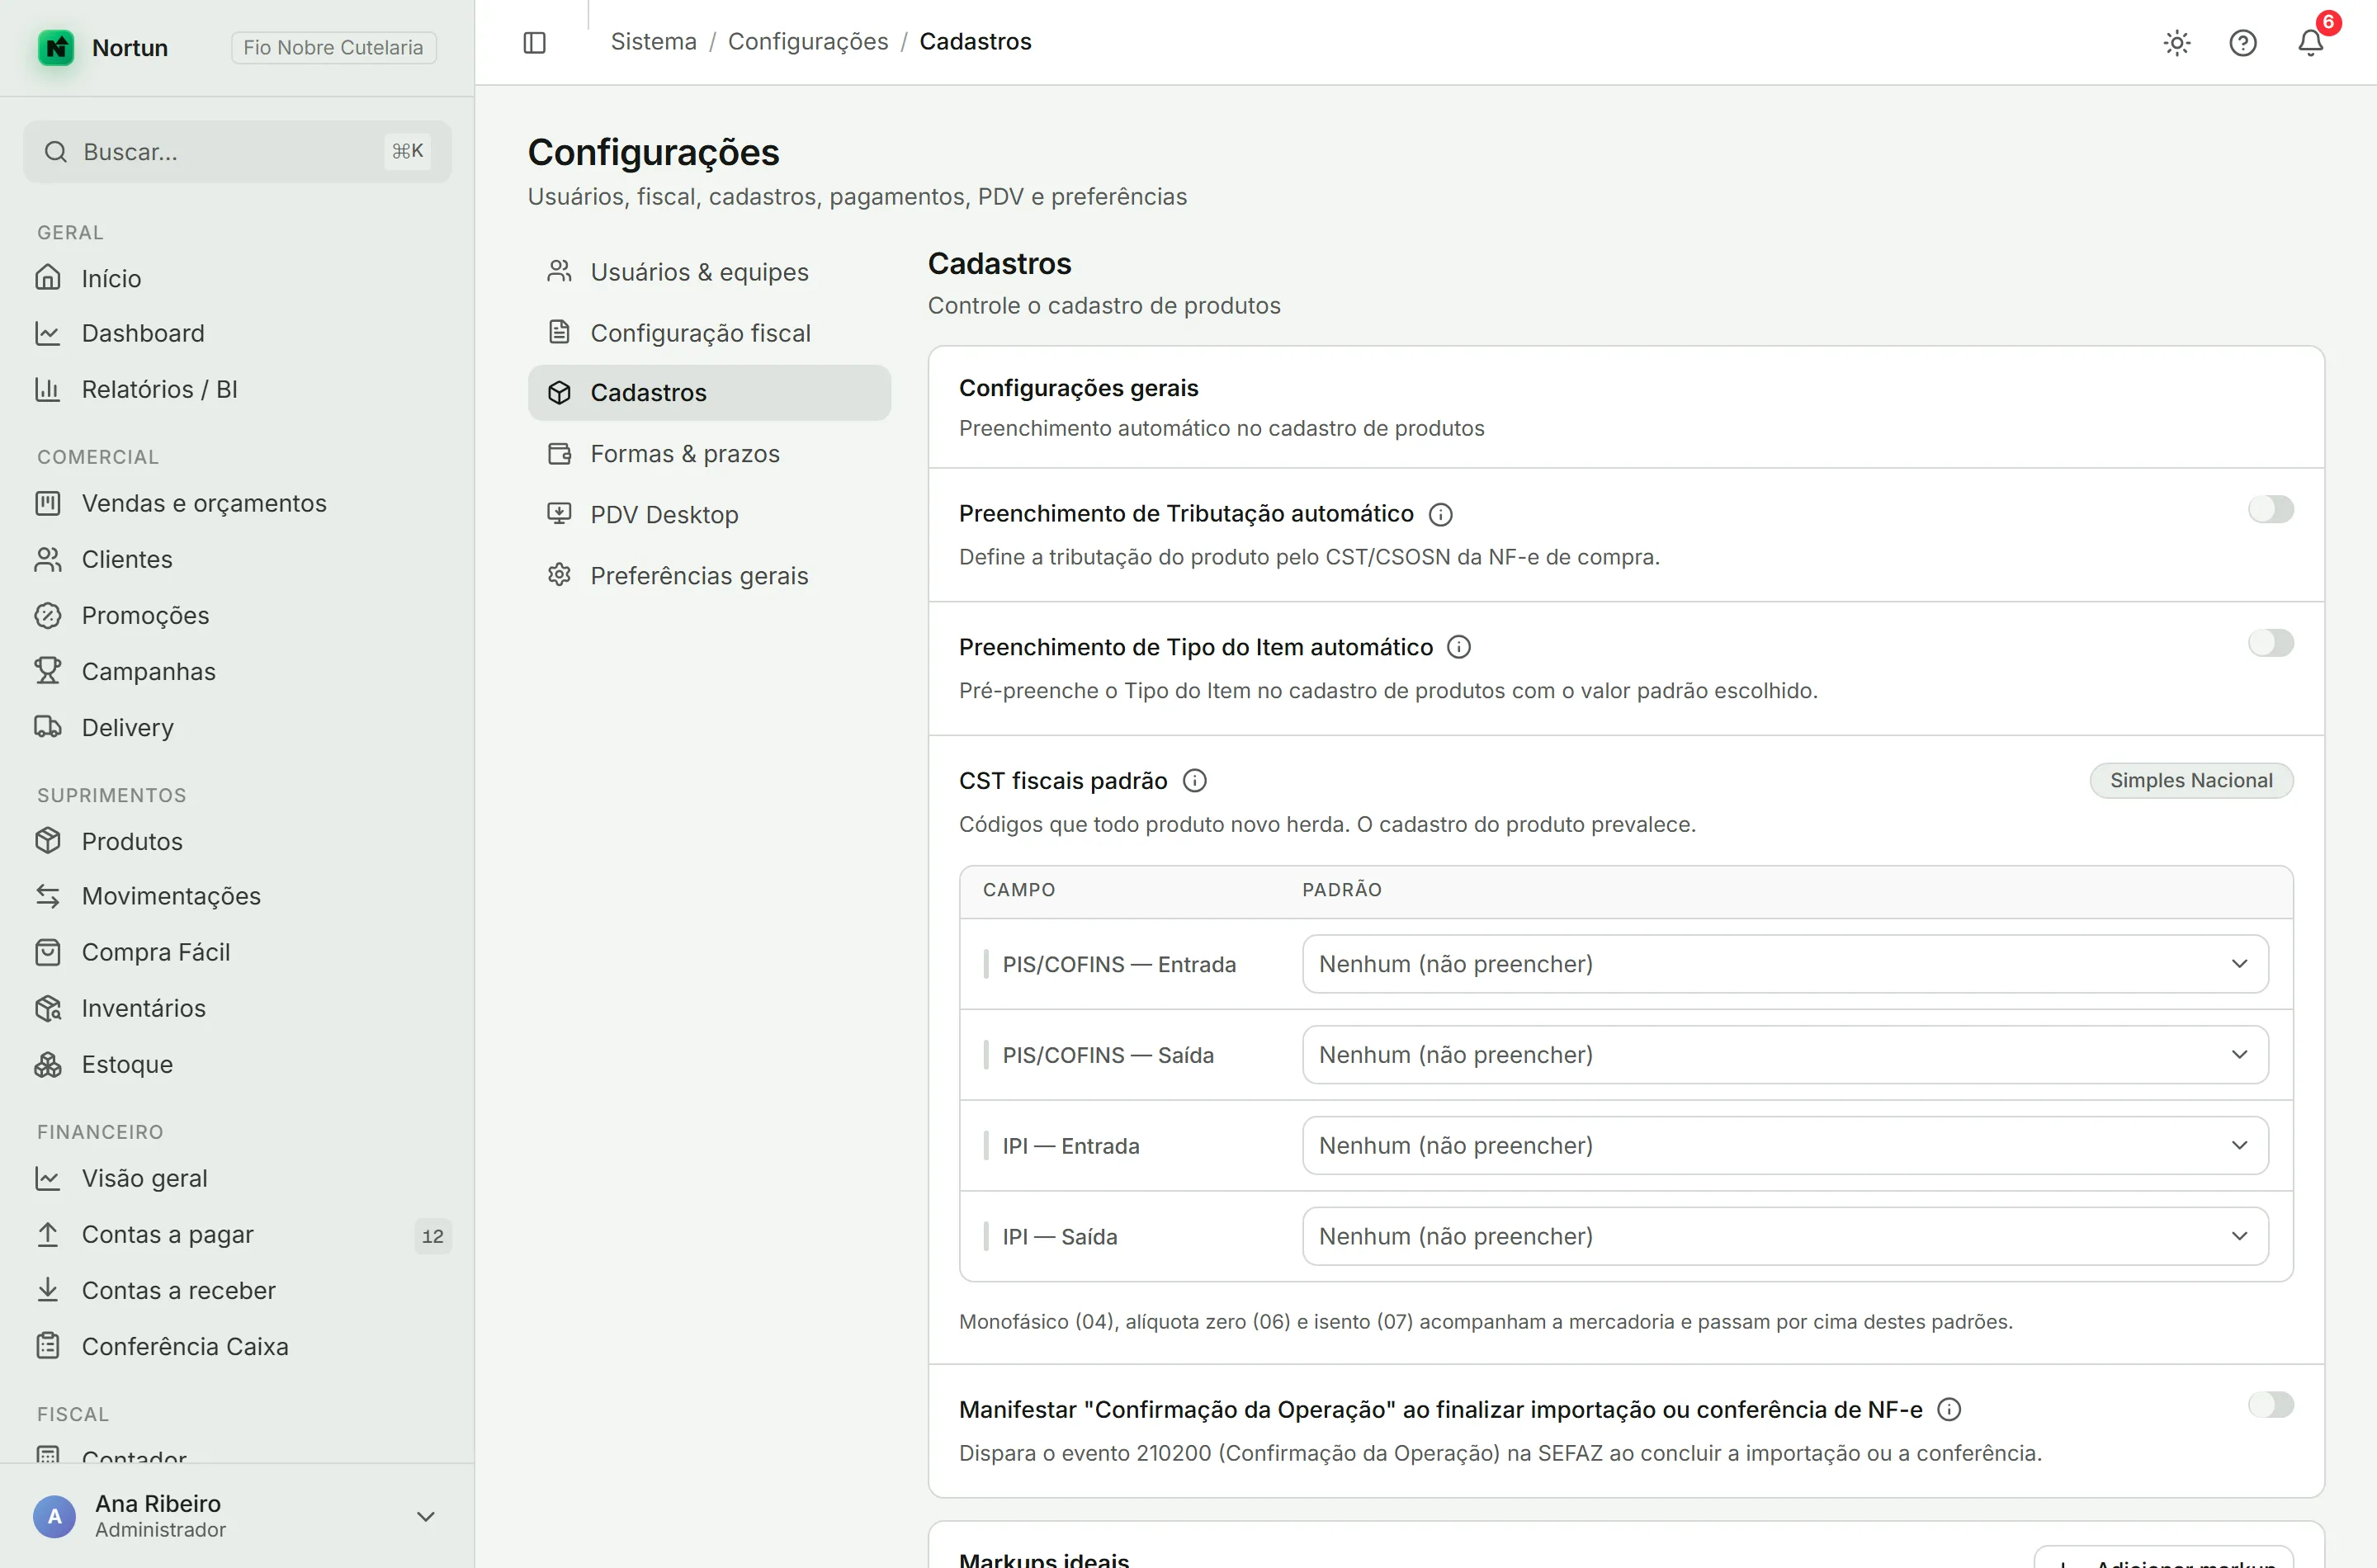Viewport: 2377px width, 1568px height.
Task: Open notifications bell icon
Action: click(x=2310, y=42)
